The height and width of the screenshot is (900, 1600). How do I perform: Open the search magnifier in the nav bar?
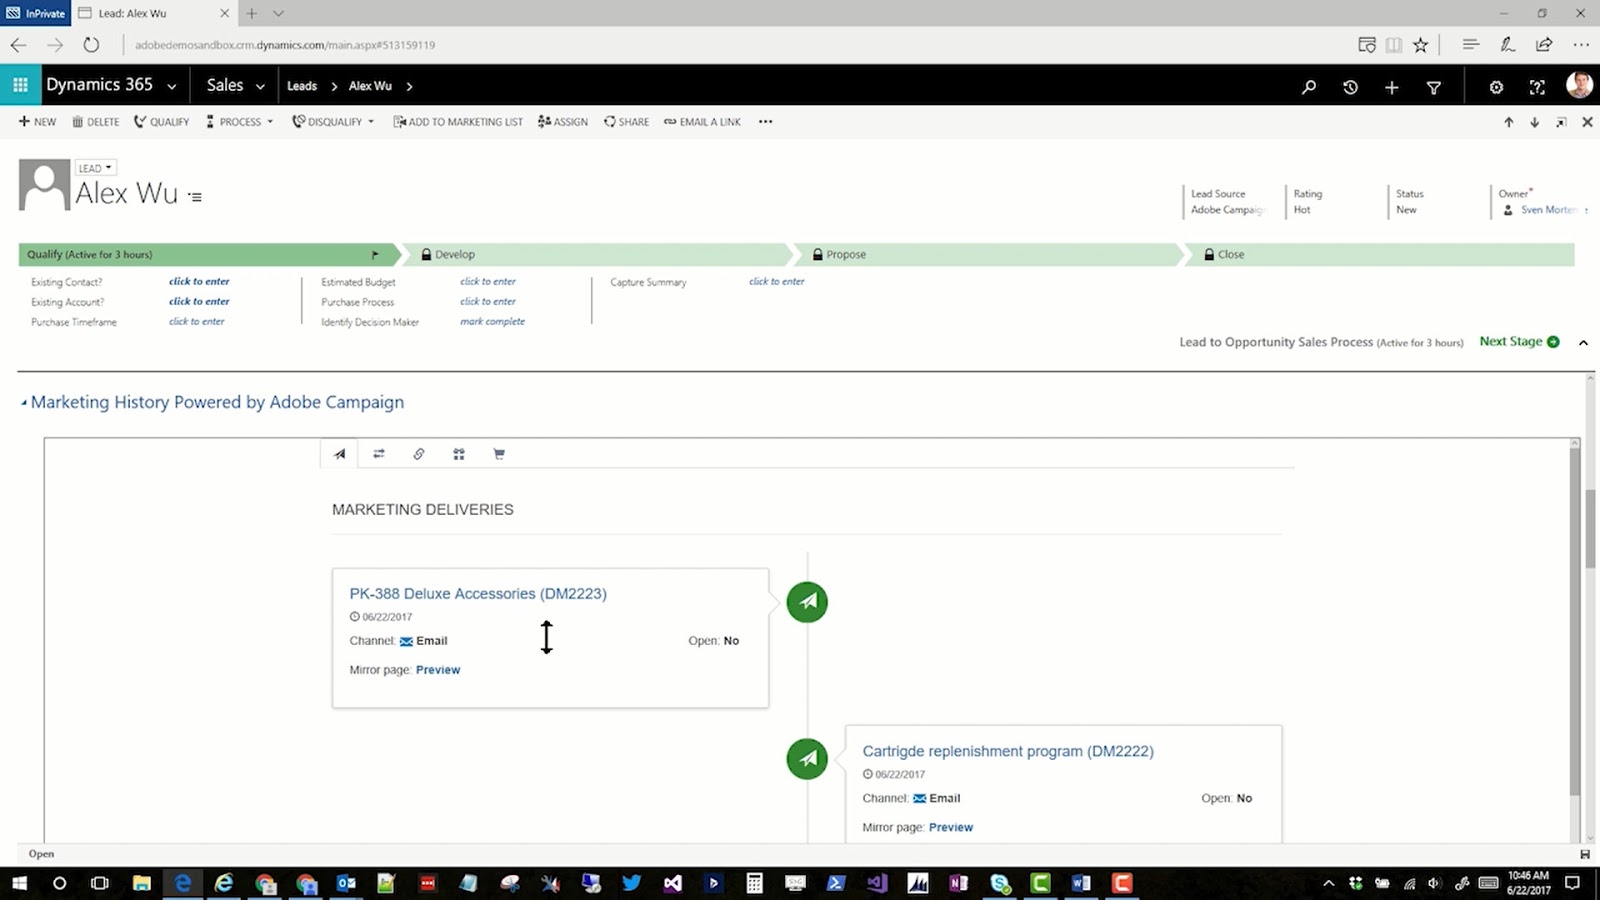tap(1308, 87)
